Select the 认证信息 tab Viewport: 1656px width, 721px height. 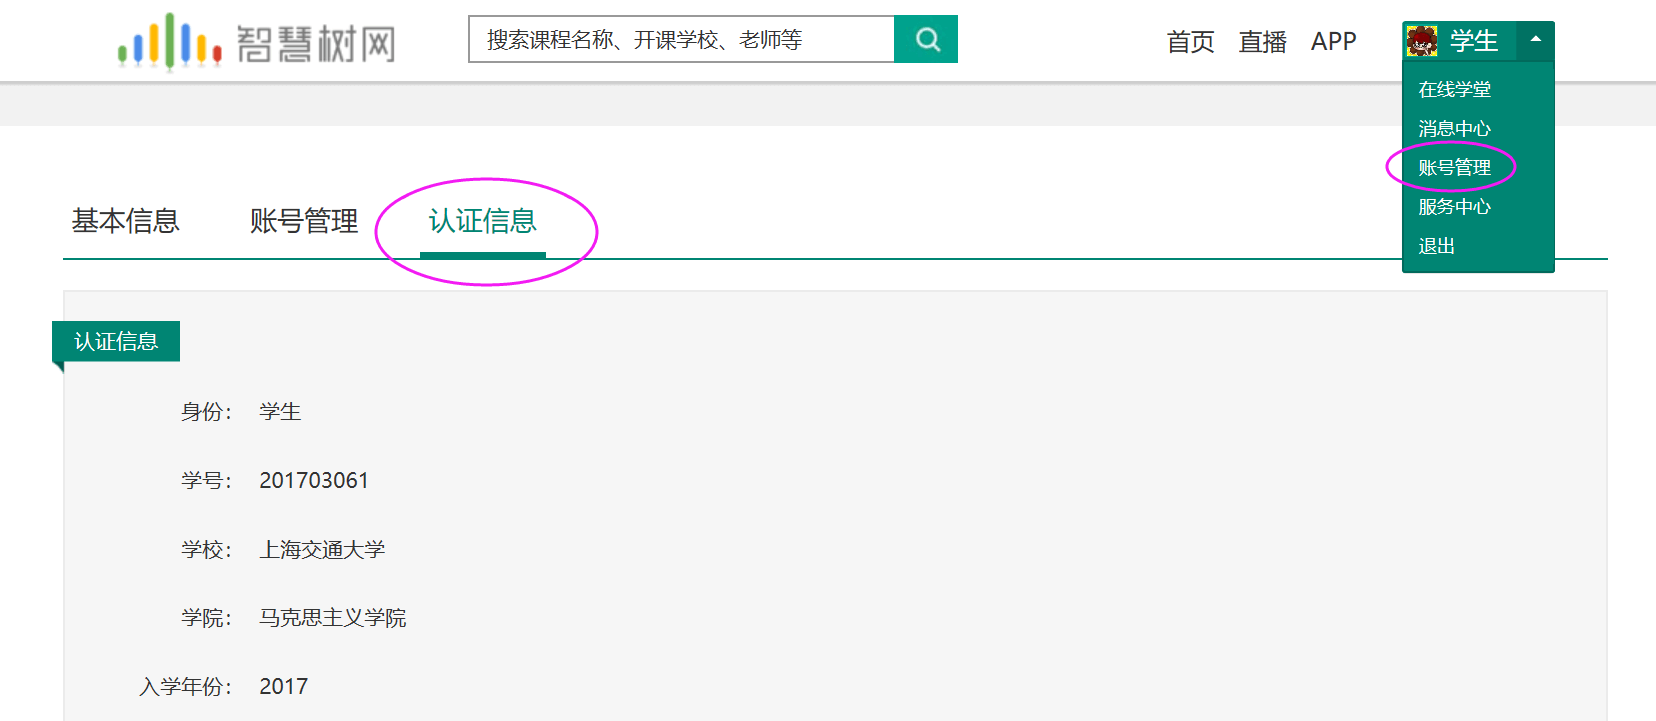[483, 221]
